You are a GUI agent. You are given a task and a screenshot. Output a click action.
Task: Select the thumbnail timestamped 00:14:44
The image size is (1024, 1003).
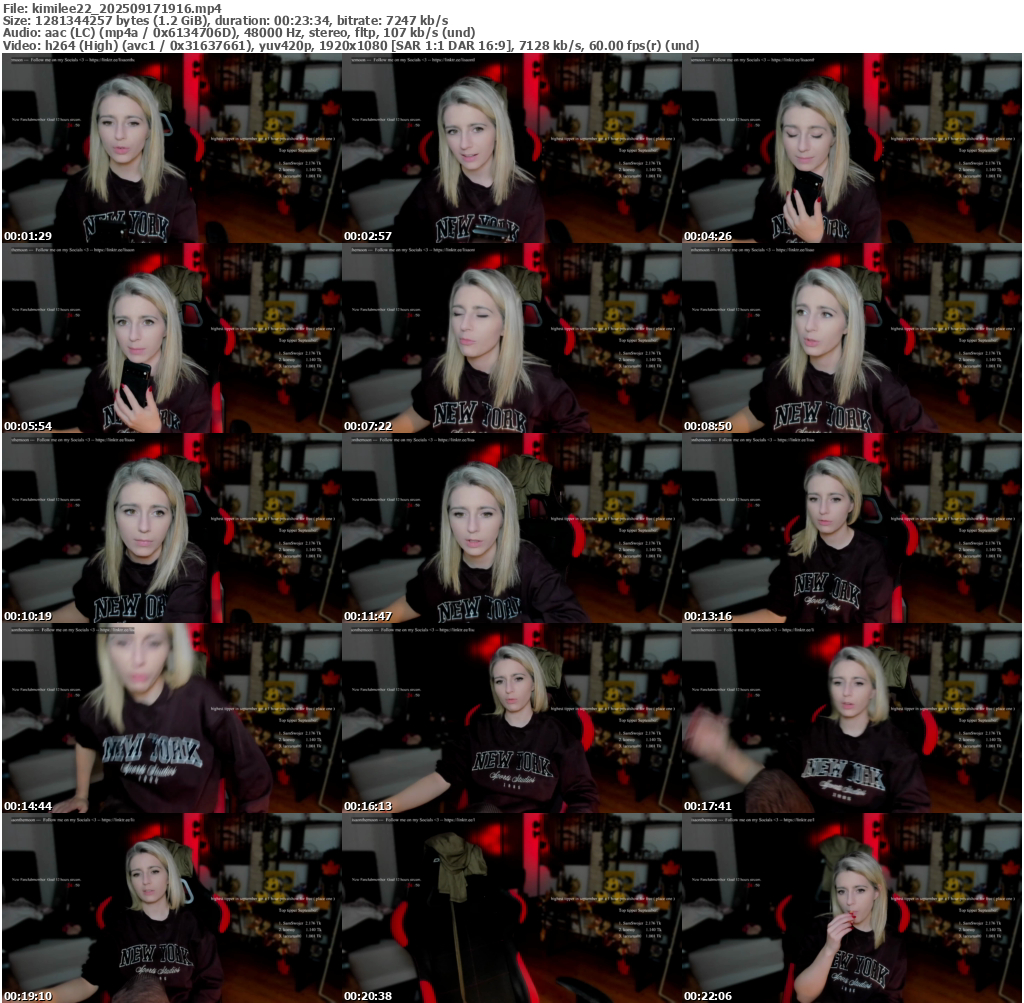tap(171, 718)
